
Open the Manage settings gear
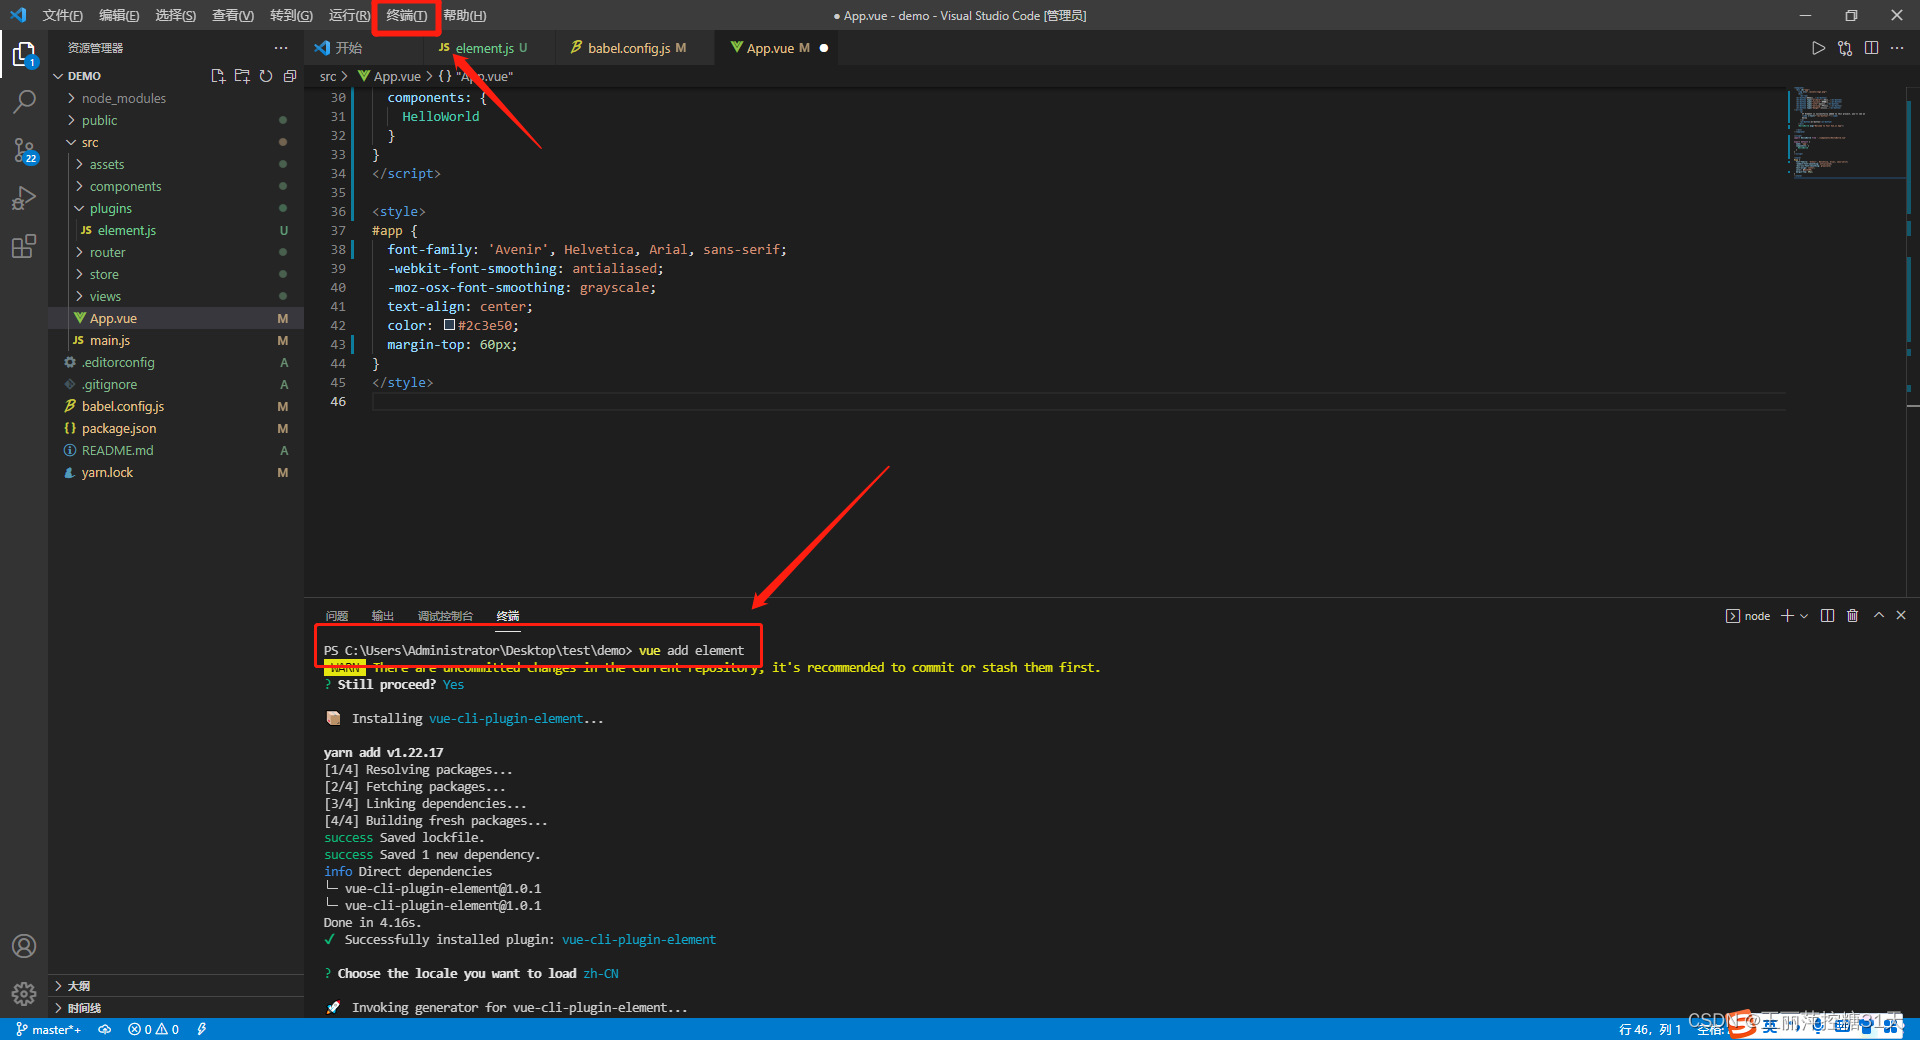(24, 994)
